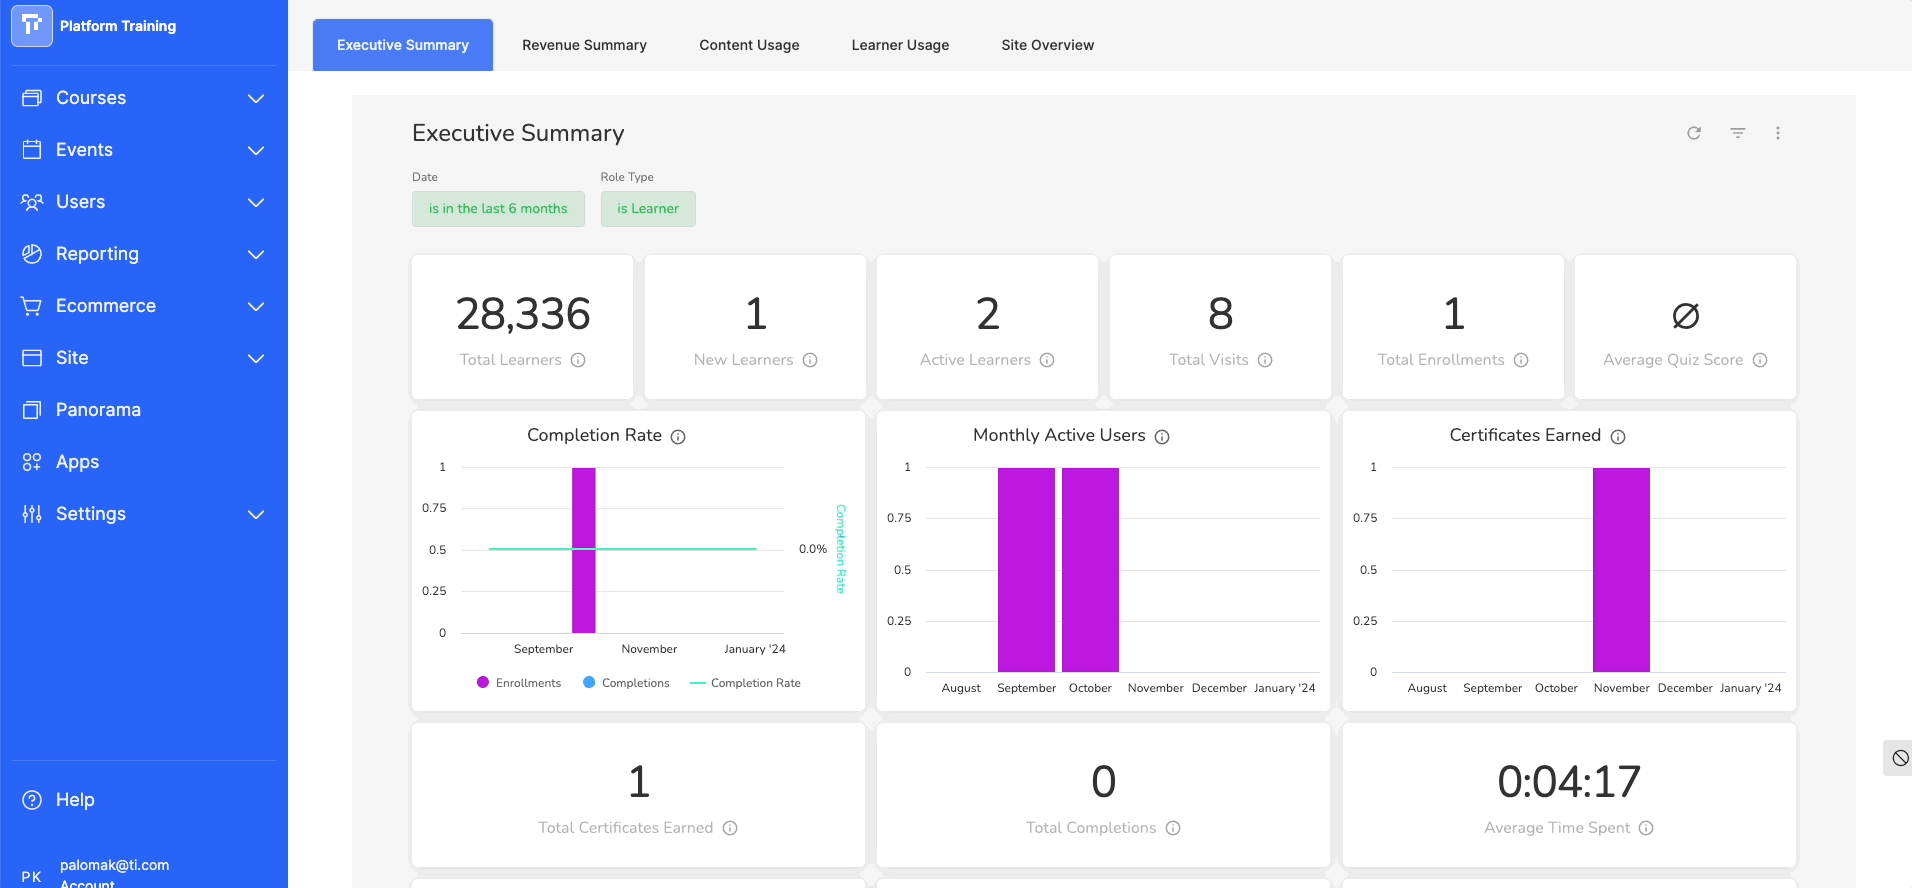1912x888 pixels.
Task: Toggle Enrollments series in chart legend
Action: (519, 683)
